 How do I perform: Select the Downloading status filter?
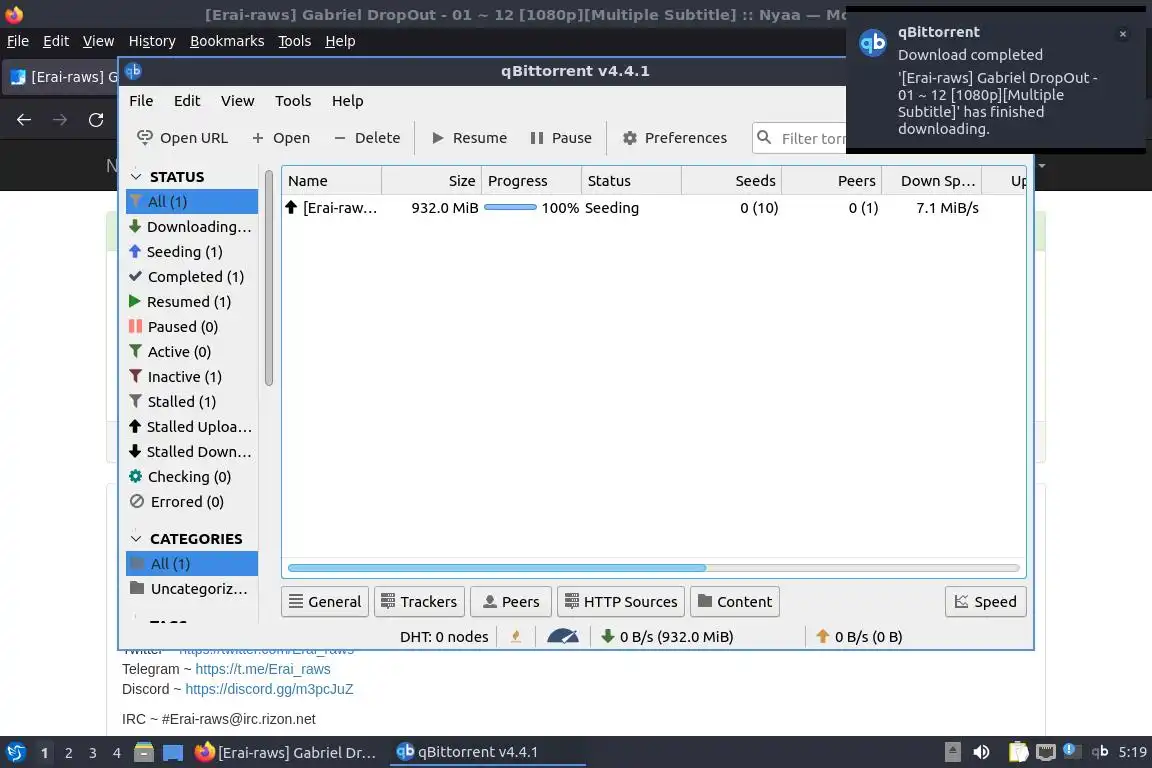click(x=192, y=226)
